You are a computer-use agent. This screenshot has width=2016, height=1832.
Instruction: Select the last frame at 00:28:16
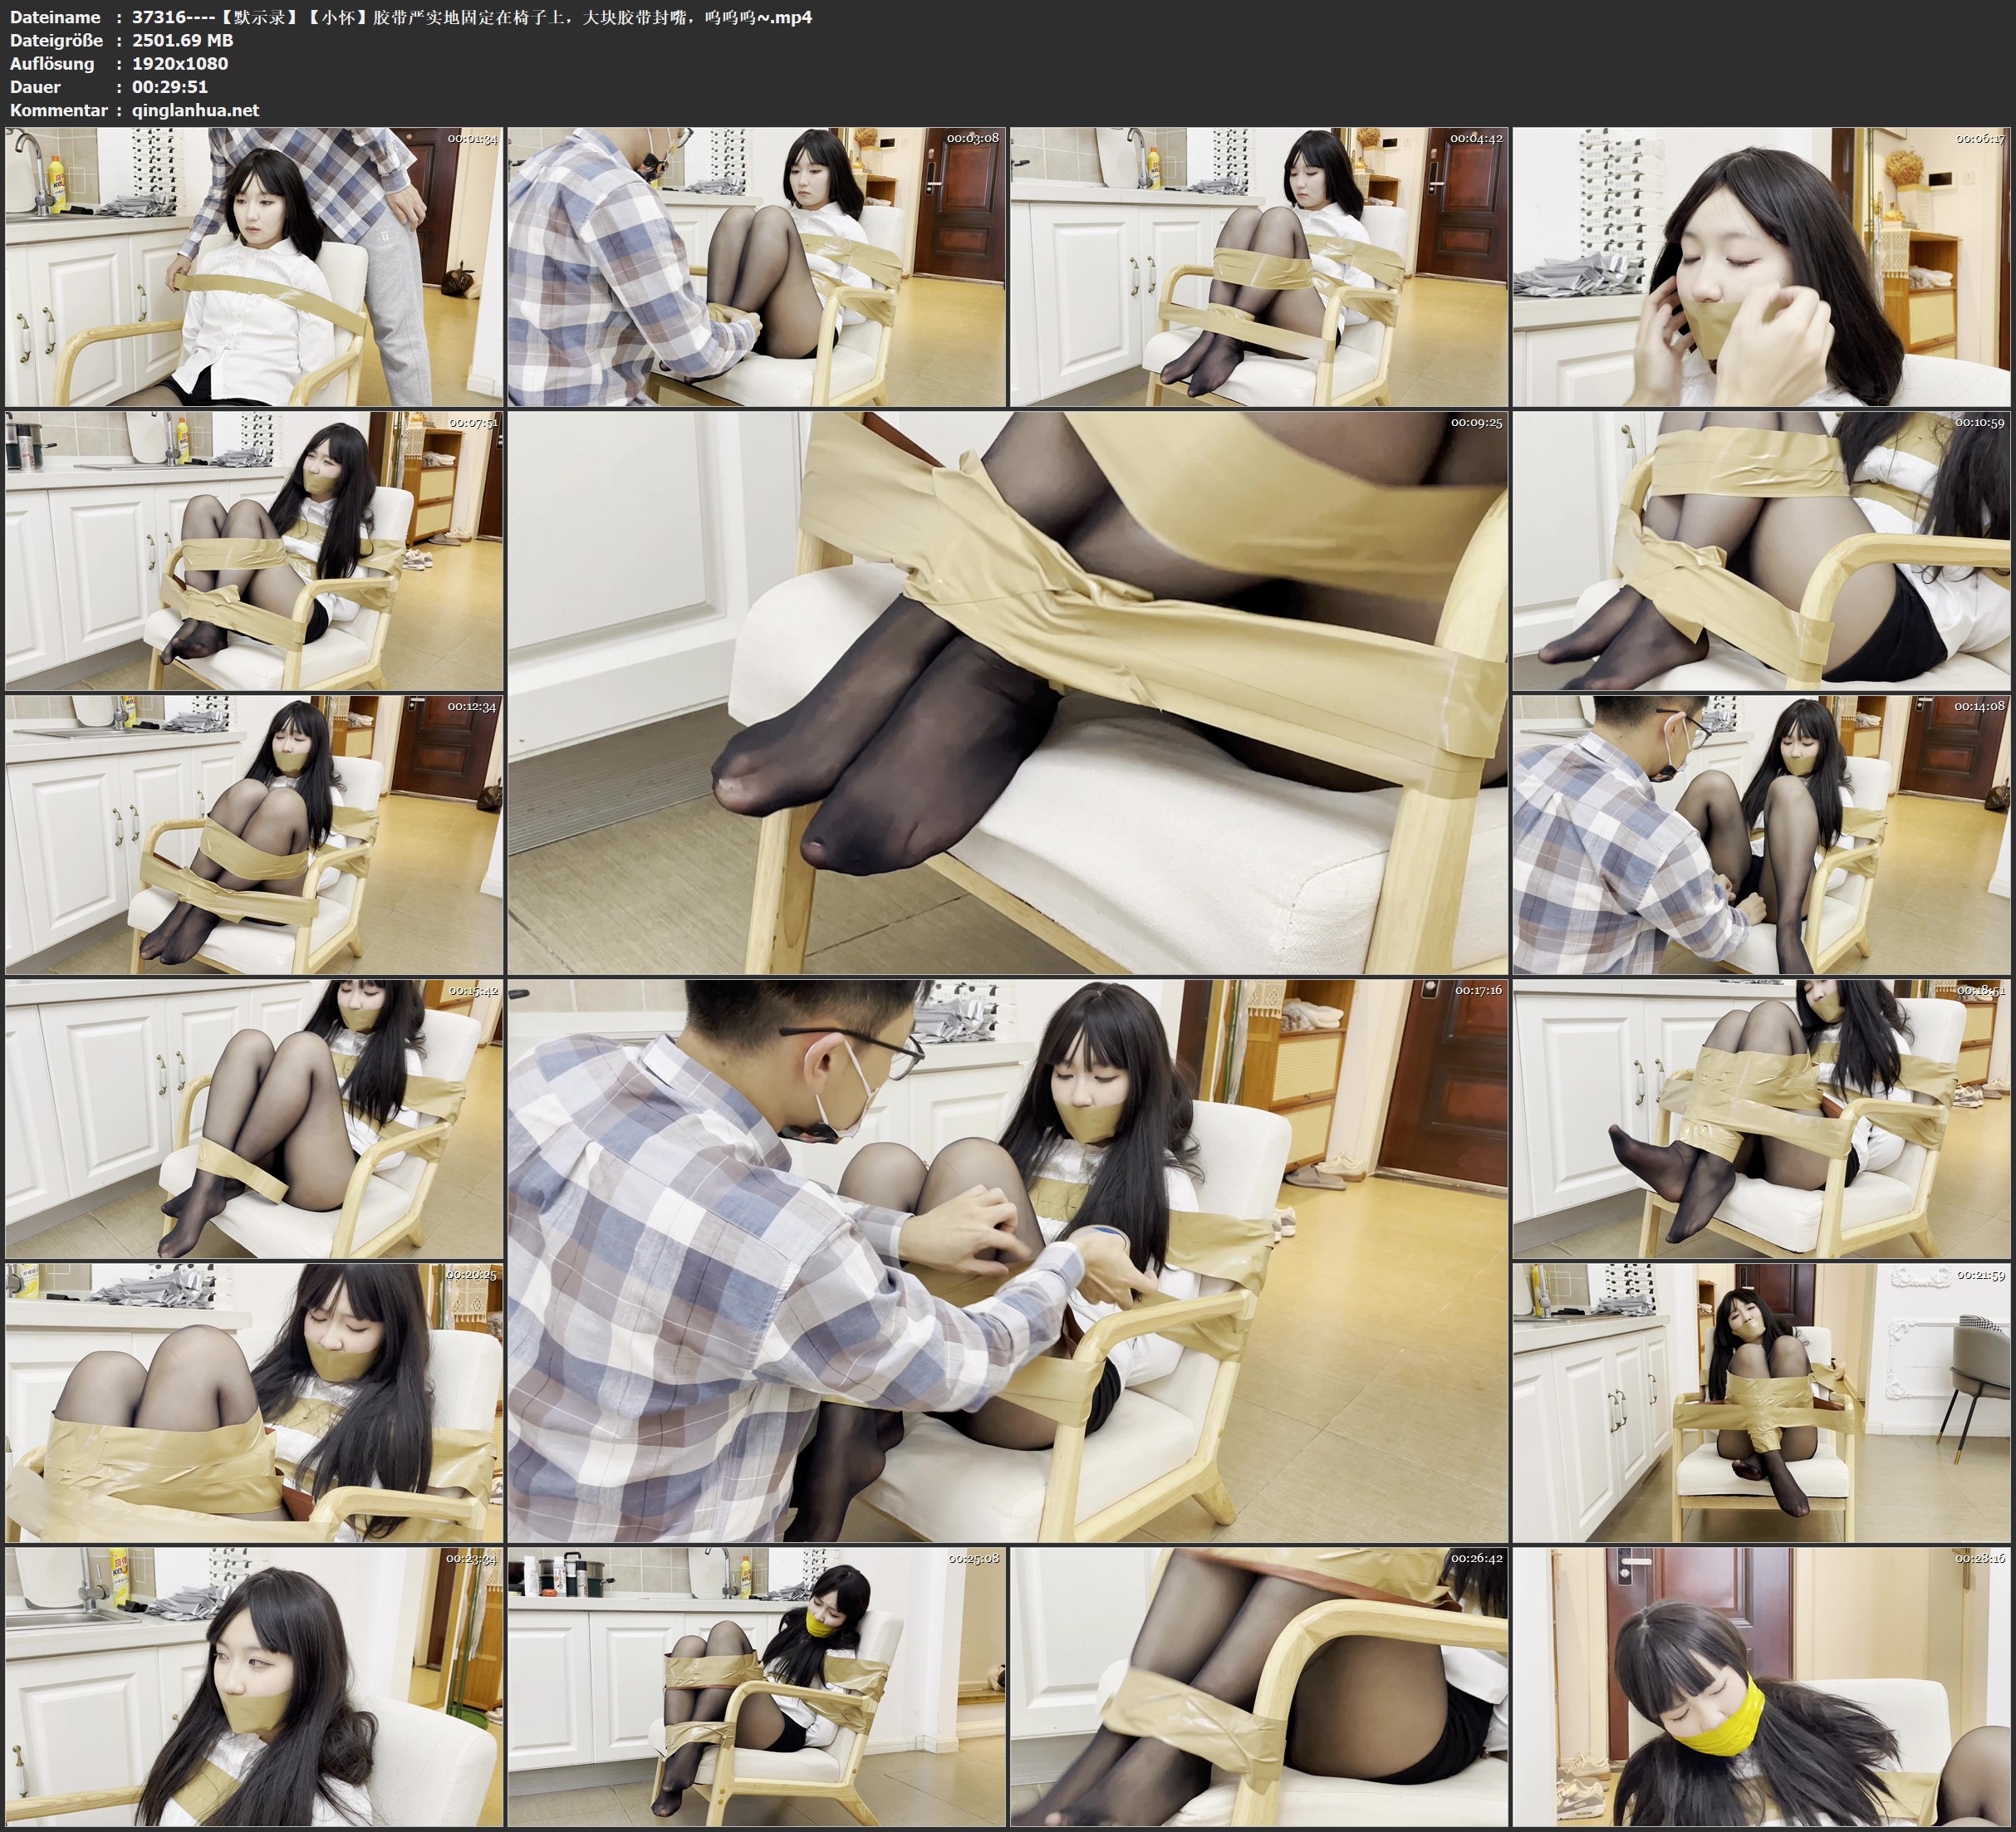[x=1761, y=1686]
